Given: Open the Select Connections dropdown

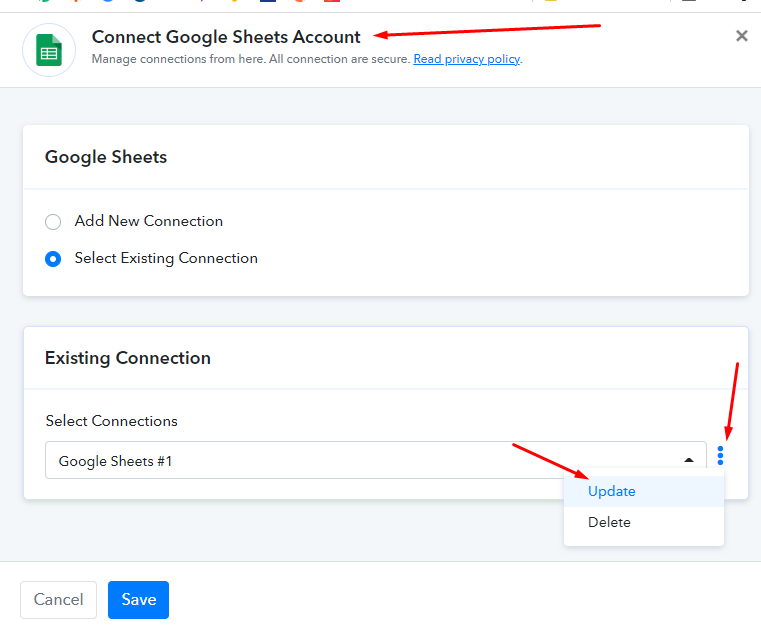Looking at the screenshot, I should click(x=376, y=460).
